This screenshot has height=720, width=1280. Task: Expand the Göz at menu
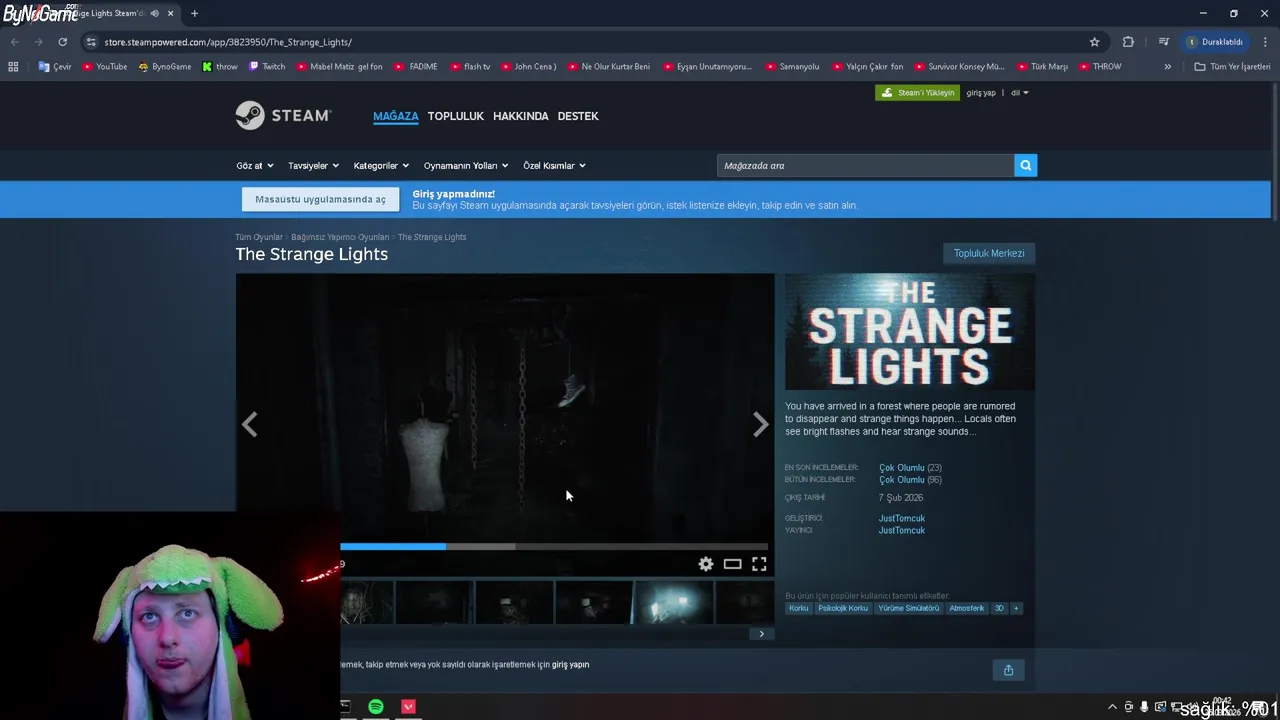coord(255,166)
